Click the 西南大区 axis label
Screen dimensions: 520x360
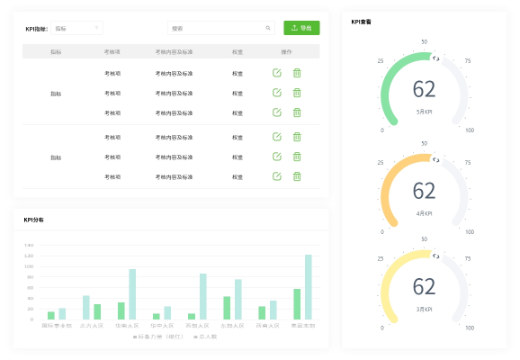268,325
